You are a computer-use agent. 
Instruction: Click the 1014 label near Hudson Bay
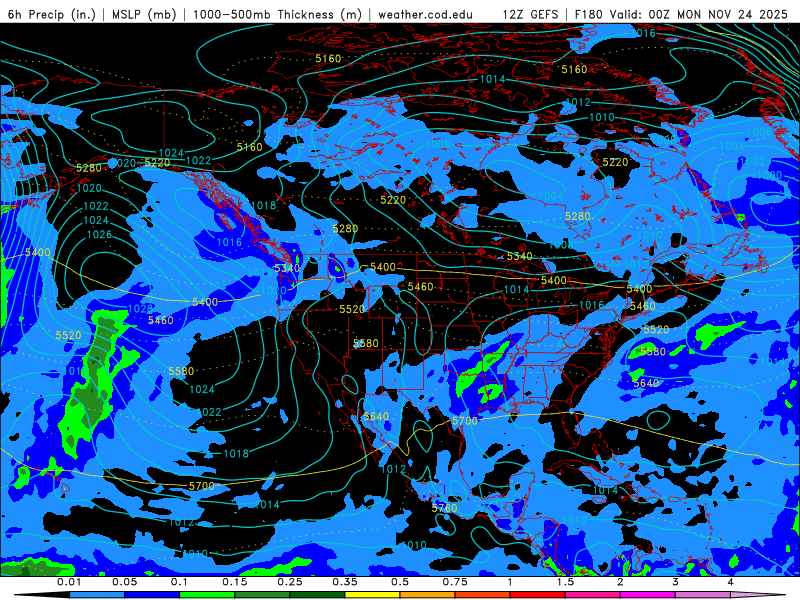click(x=492, y=79)
